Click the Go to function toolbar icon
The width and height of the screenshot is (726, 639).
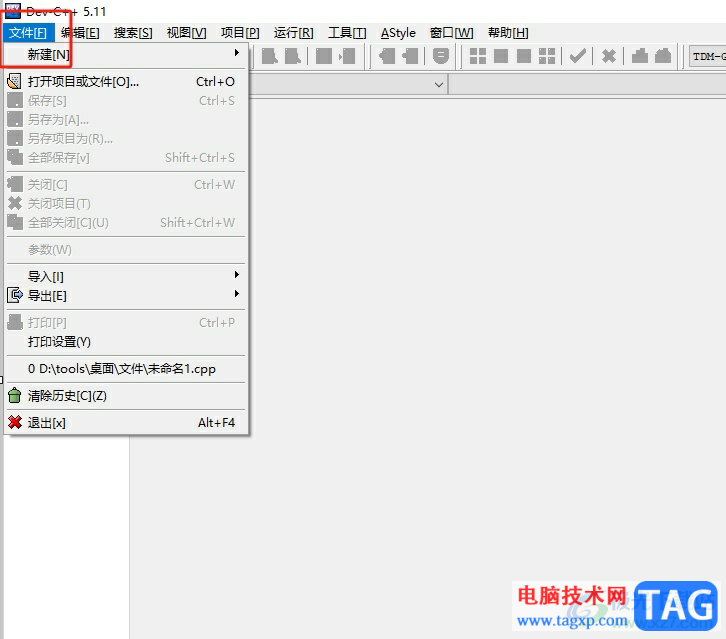click(x=324, y=56)
